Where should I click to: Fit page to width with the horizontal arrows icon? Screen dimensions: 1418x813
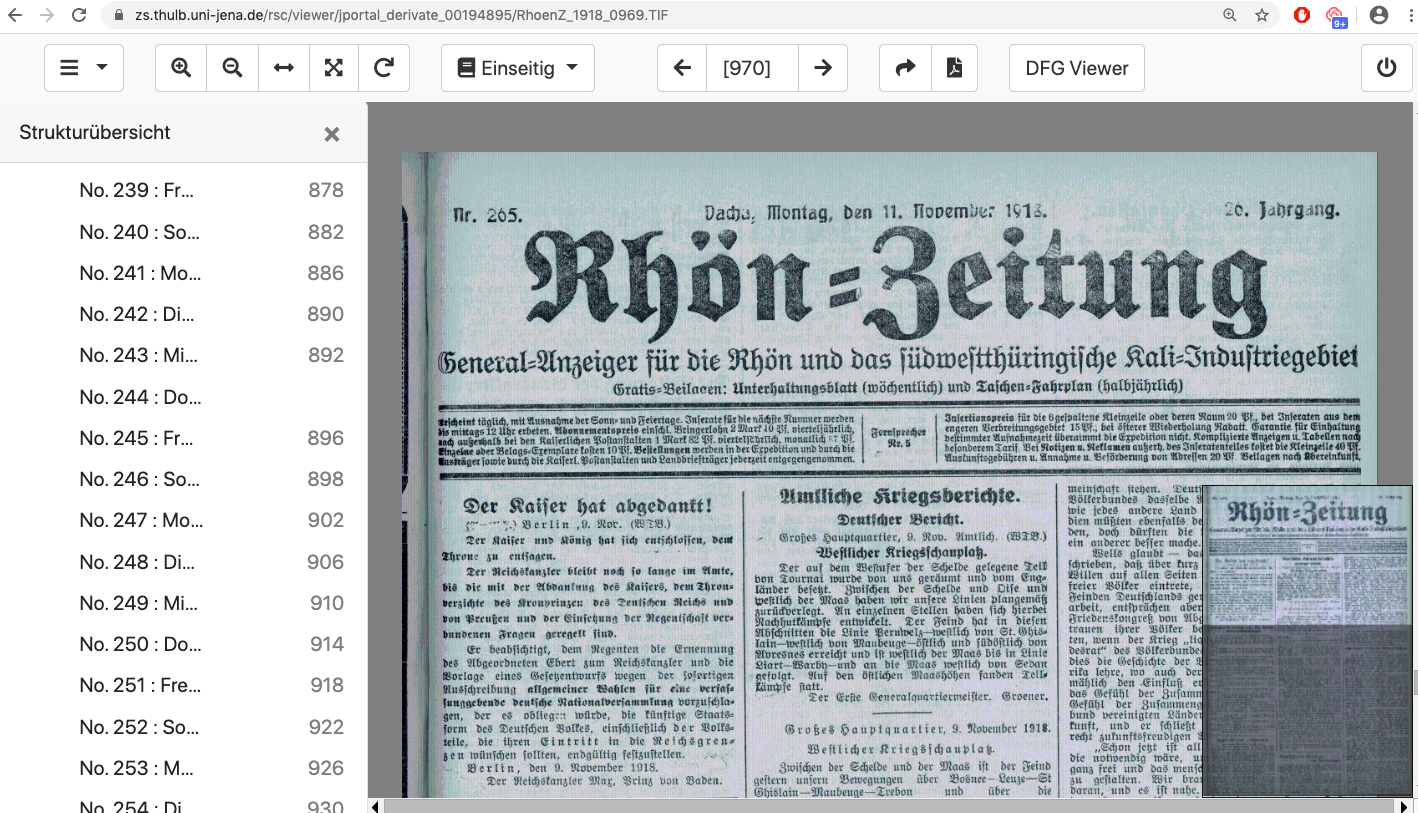[283, 68]
